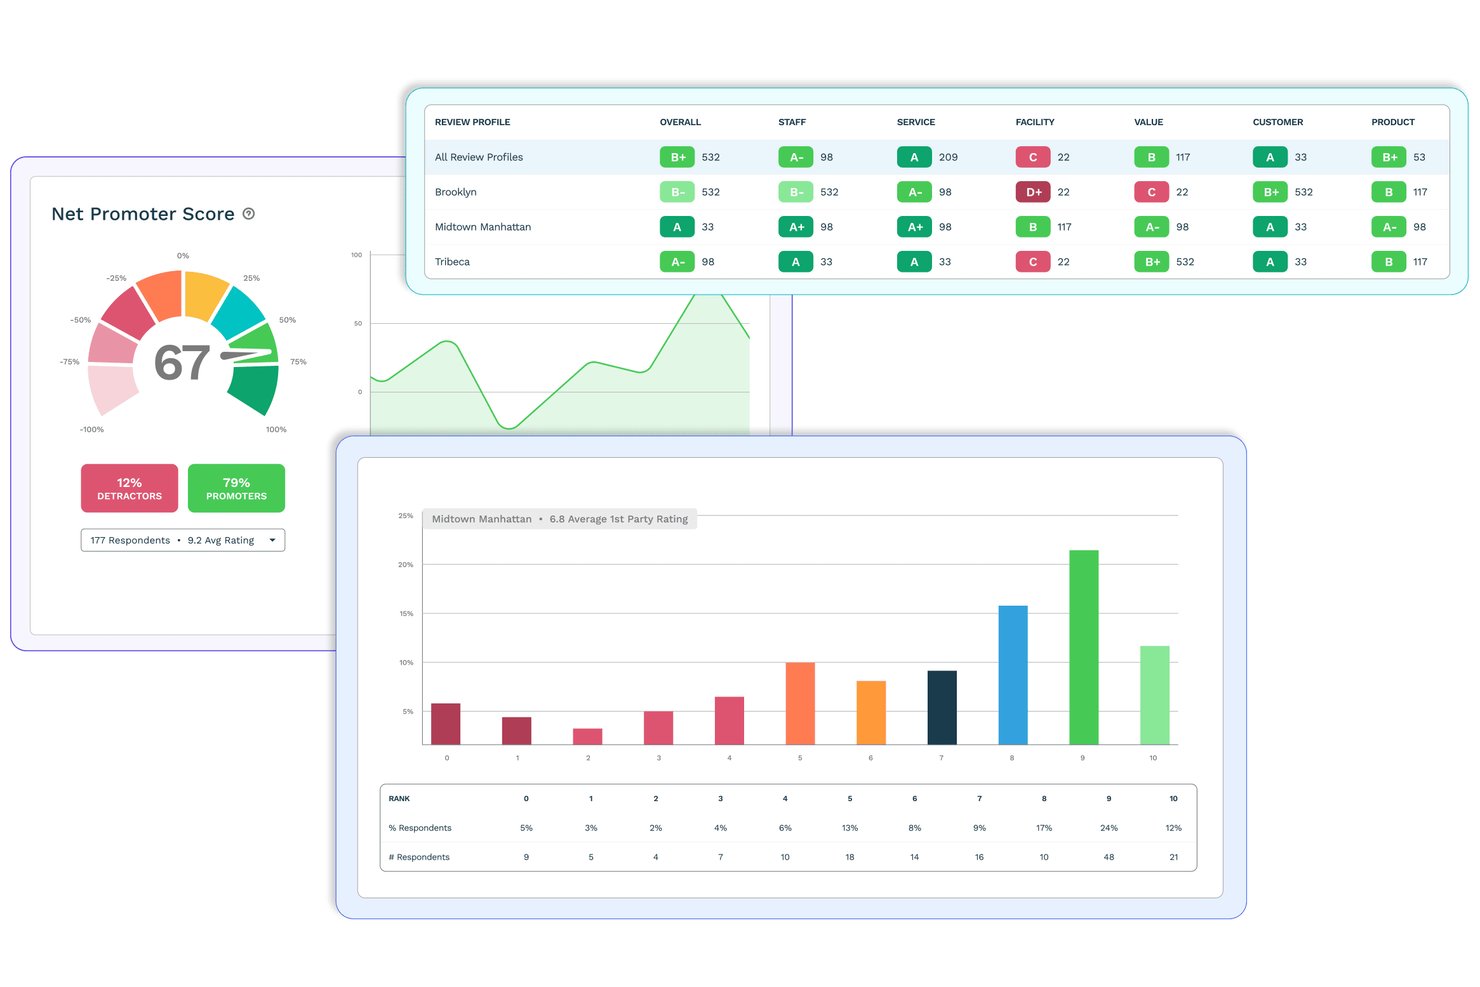Click the 67 score in the gauge

[x=182, y=363]
